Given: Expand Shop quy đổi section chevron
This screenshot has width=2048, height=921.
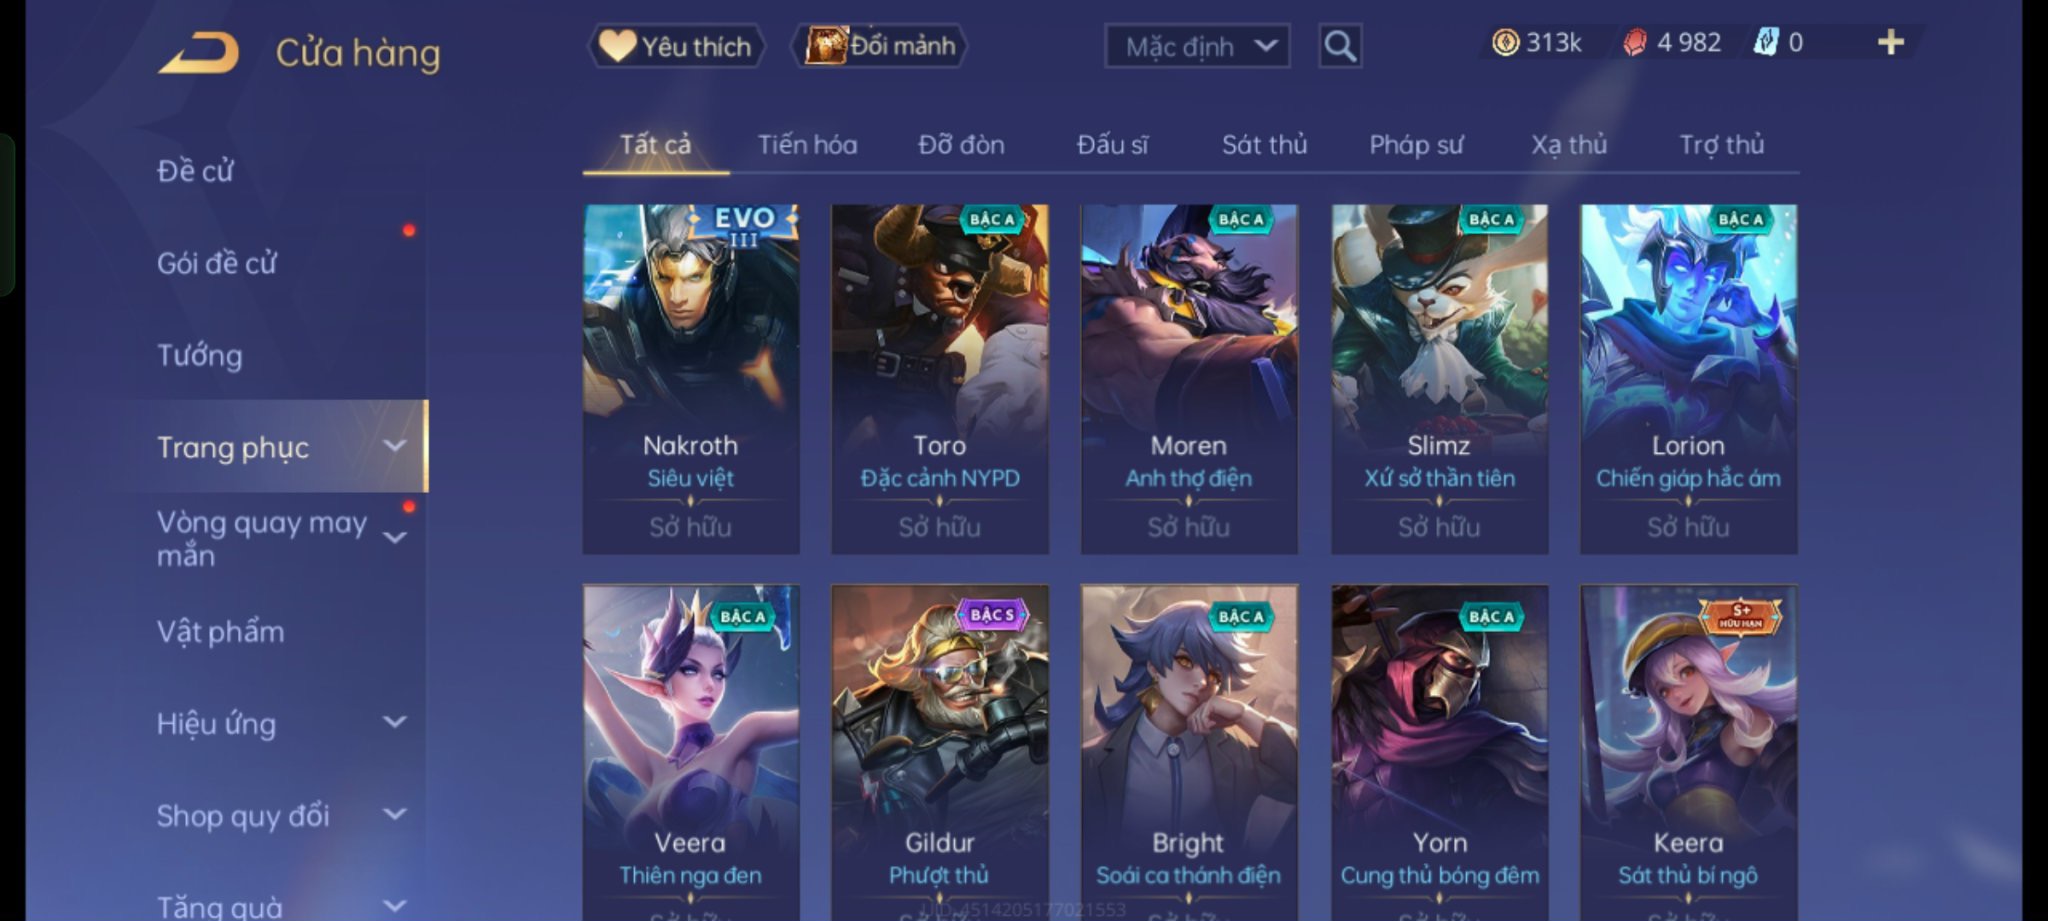Looking at the screenshot, I should [x=395, y=813].
